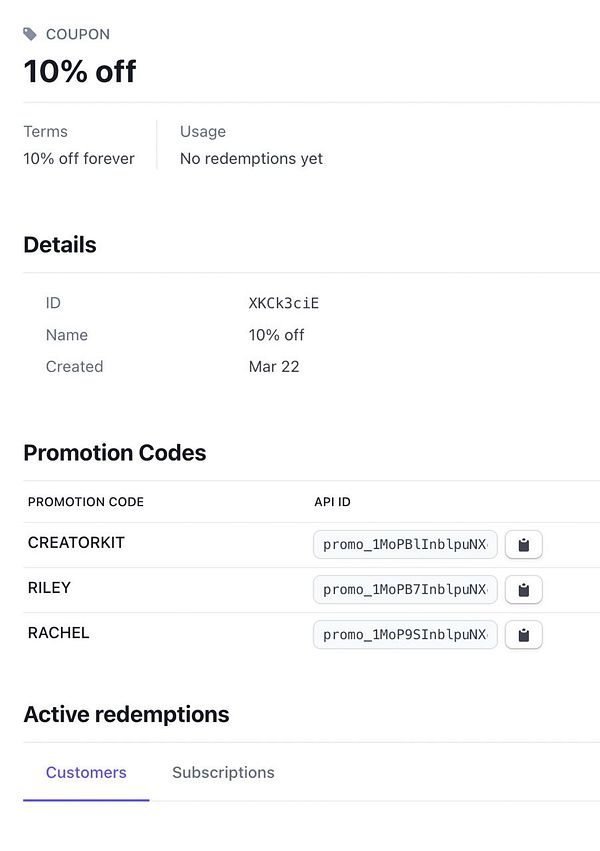Click the PROMOTION CODE column header
Image resolution: width=600 pixels, height=851 pixels.
tap(86, 502)
